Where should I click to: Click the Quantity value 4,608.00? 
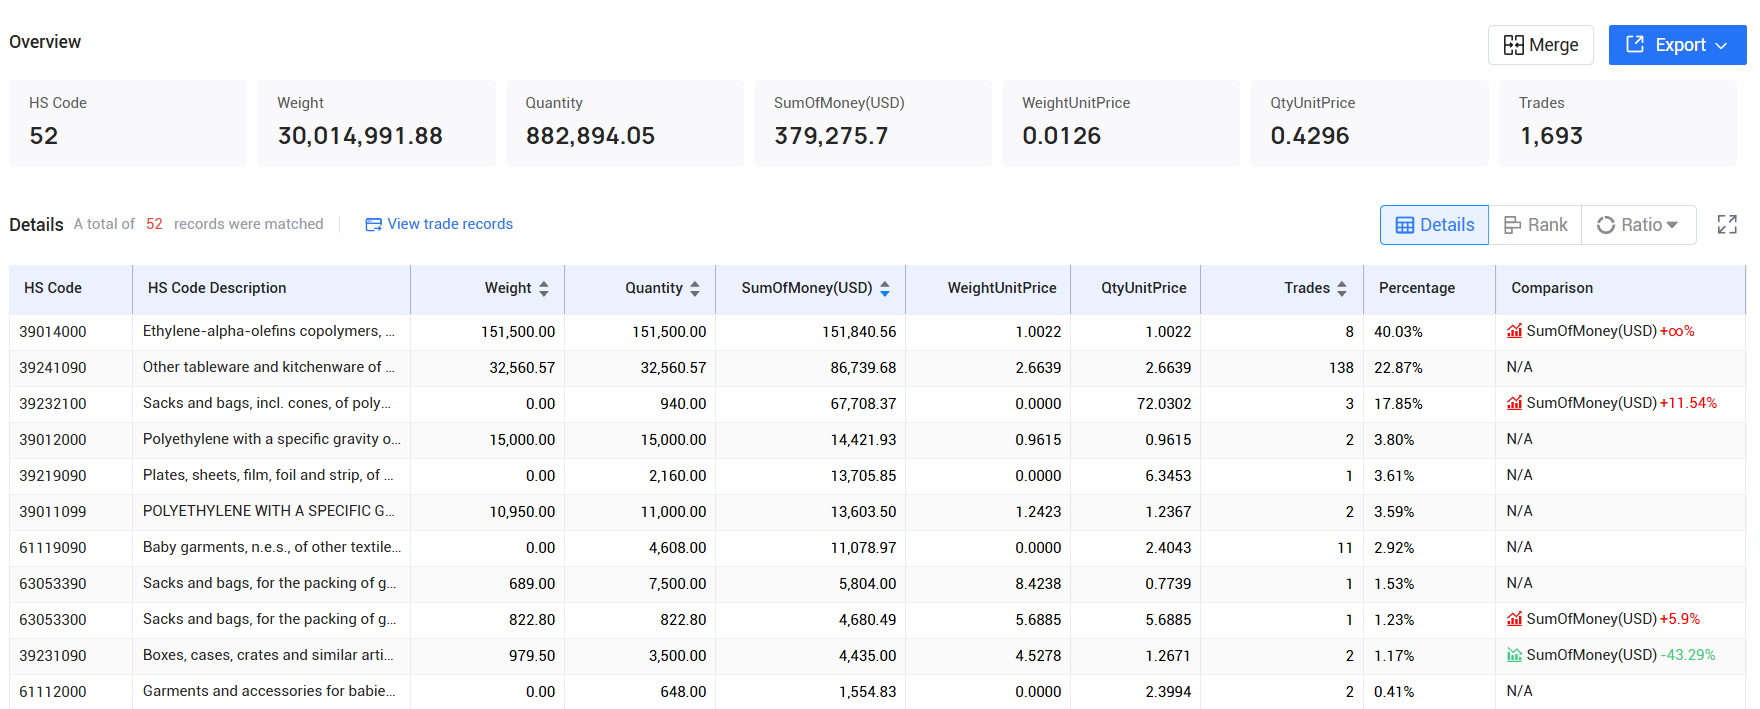677,547
